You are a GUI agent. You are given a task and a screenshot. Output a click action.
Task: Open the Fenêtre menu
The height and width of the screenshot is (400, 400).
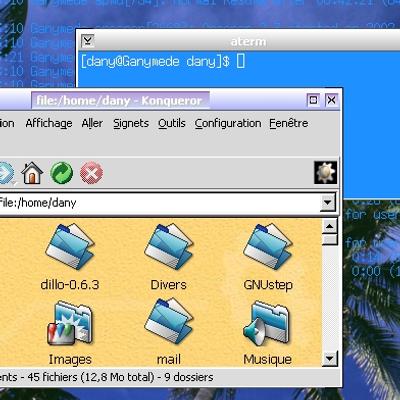tap(289, 123)
